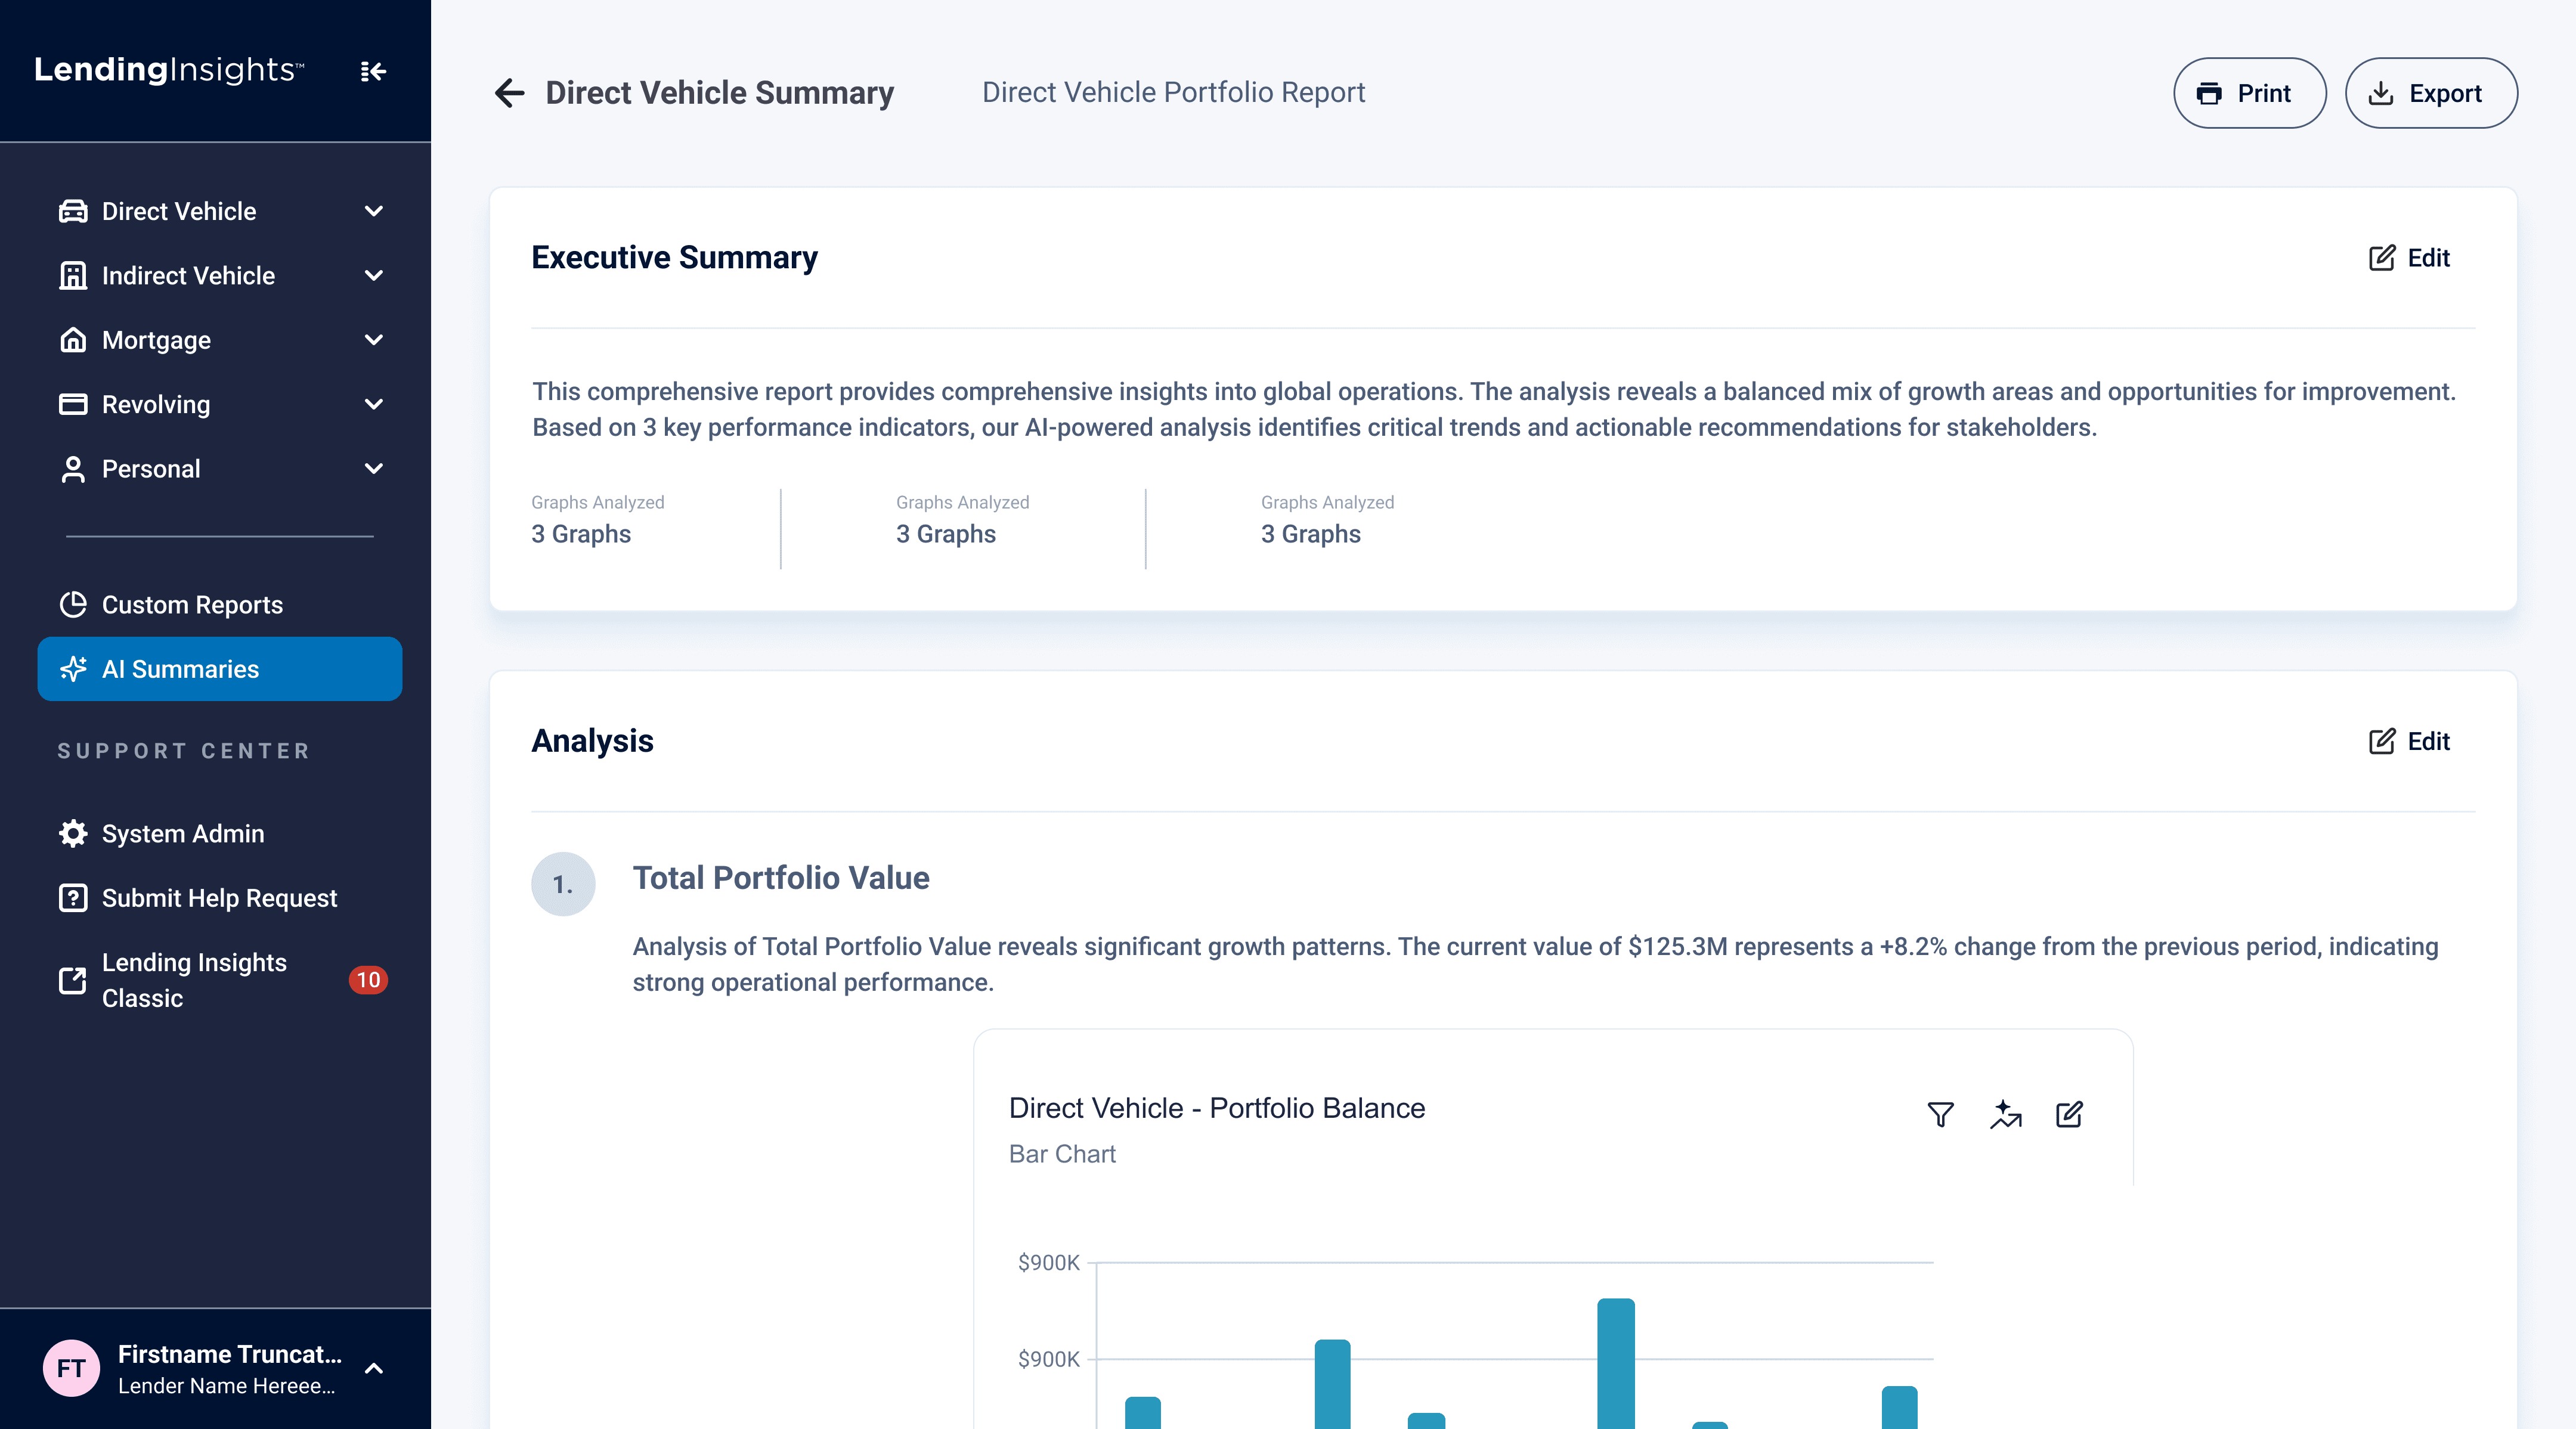Click the AI trend sparkle icon on chart
The height and width of the screenshot is (1429, 2576).
point(2005,1114)
